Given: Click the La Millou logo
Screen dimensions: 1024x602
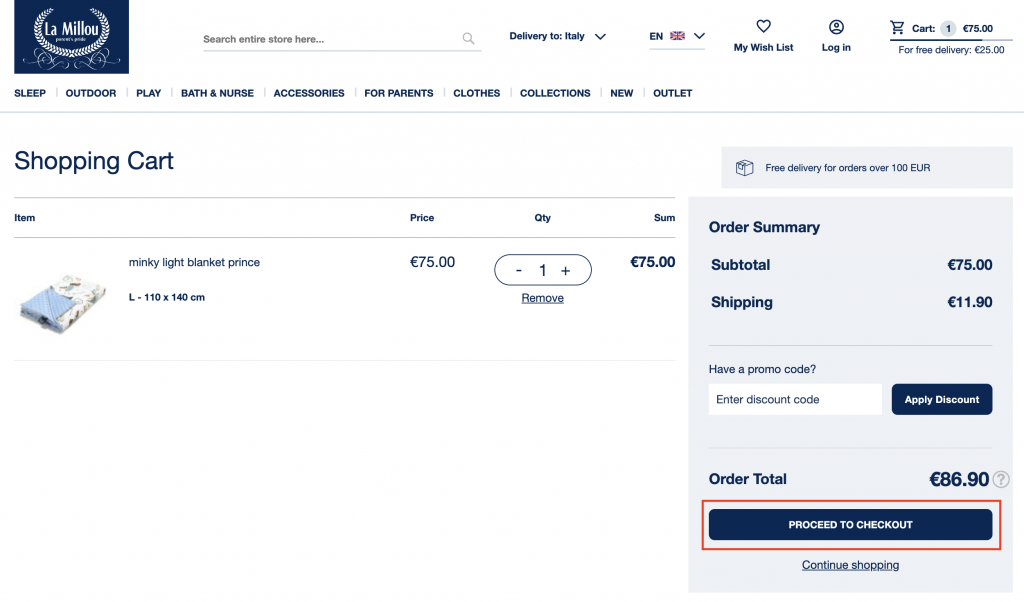Looking at the screenshot, I should point(71,37).
